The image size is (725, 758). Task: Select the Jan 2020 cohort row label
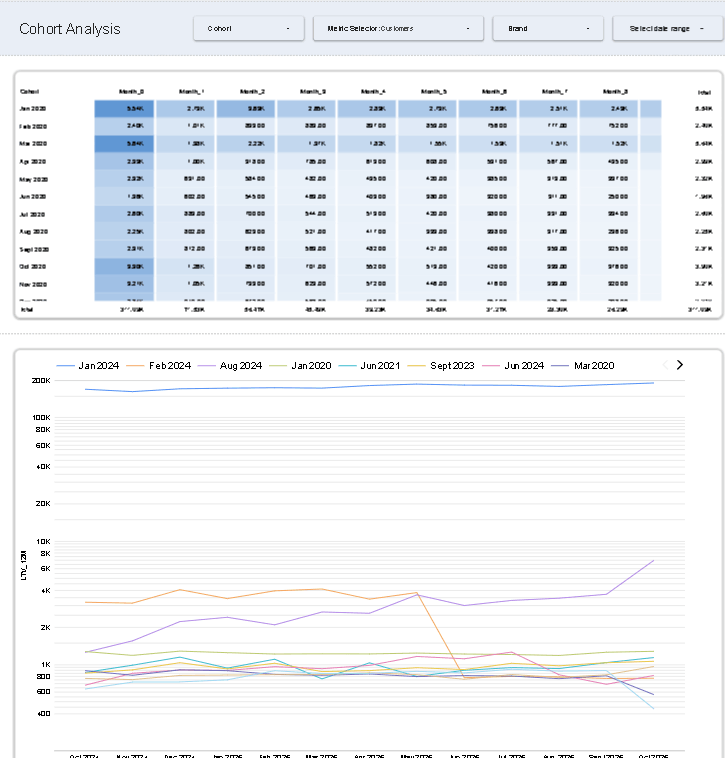coord(33,109)
